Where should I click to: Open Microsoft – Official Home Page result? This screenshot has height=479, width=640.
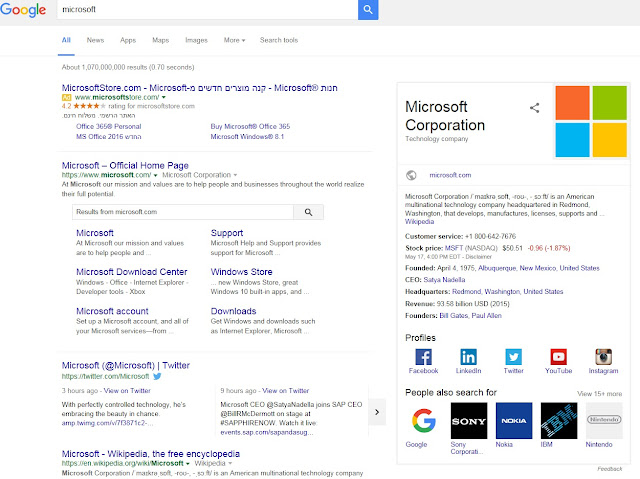click(125, 166)
